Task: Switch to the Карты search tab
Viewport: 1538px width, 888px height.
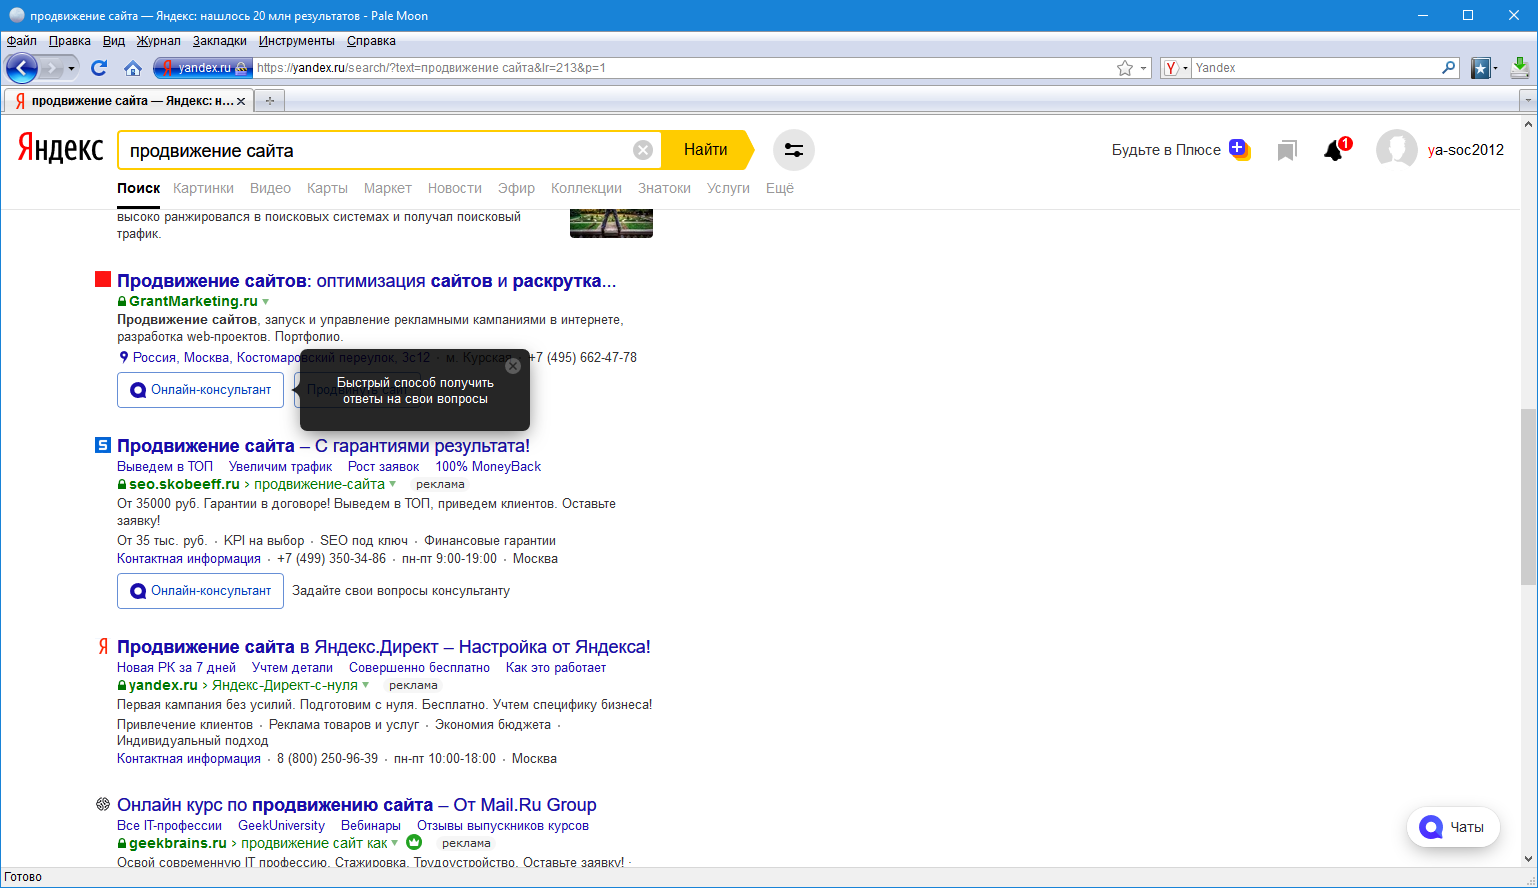Action: pos(327,188)
